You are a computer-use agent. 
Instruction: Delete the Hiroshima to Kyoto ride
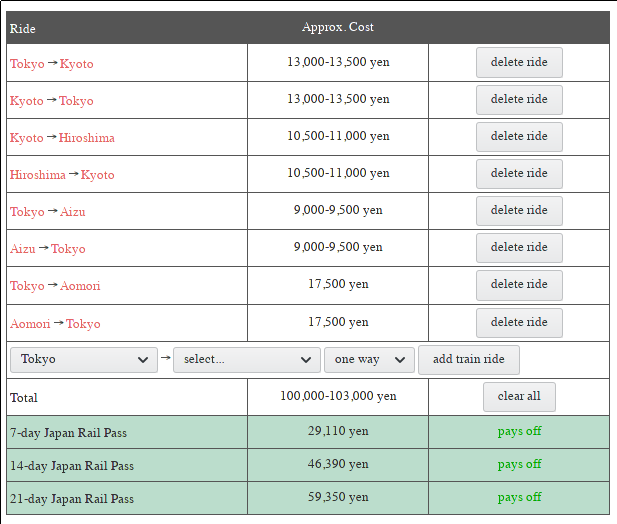519,173
